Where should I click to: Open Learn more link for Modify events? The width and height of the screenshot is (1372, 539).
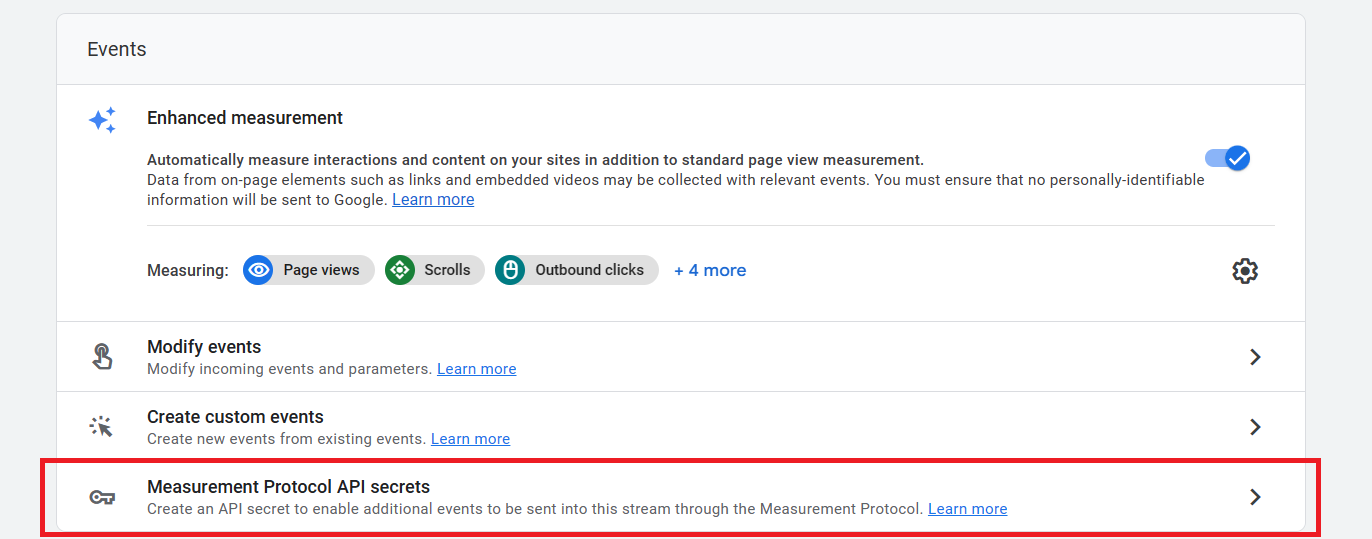477,369
